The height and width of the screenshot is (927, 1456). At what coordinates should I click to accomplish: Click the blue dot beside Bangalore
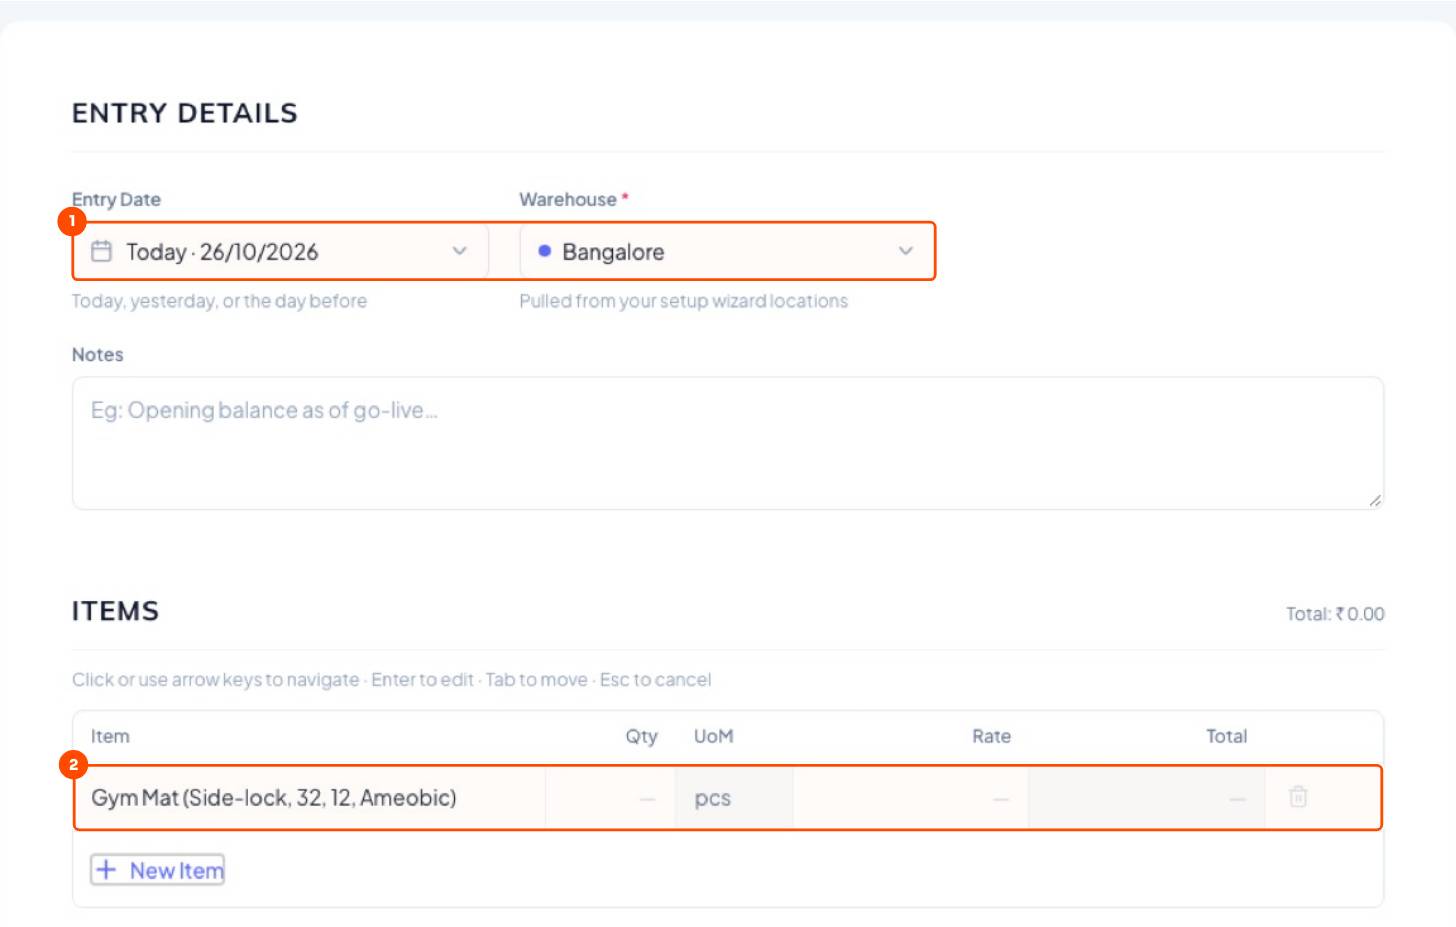pyautogui.click(x=545, y=251)
